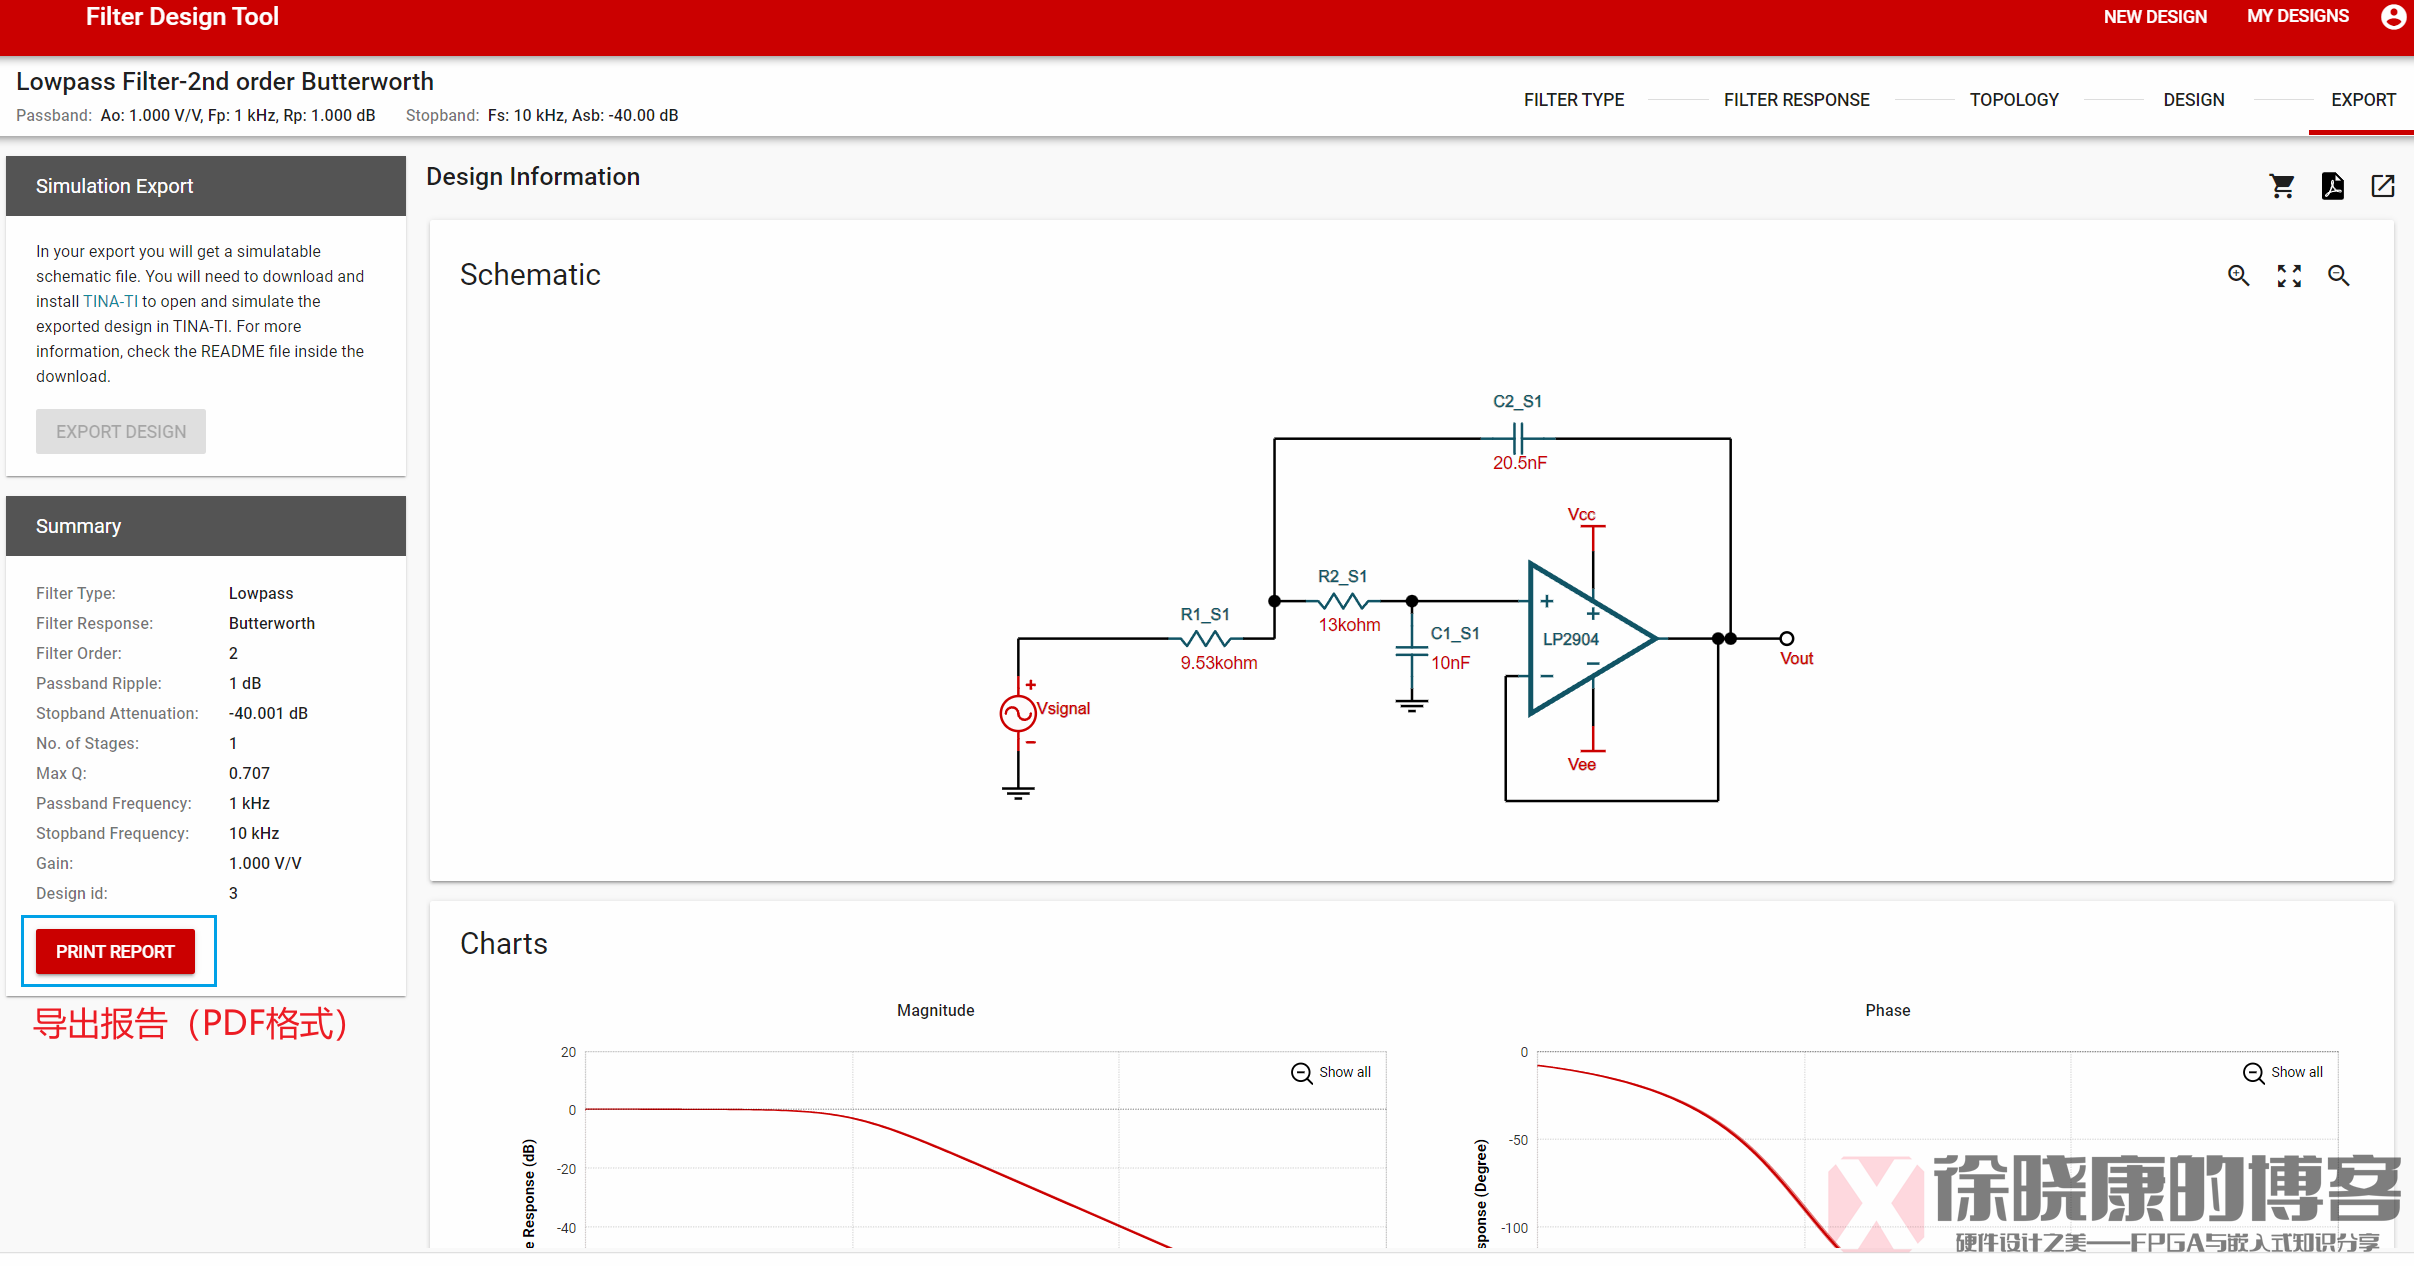The image size is (2414, 1266).
Task: Switch to the TOPOLOGY step
Action: pos(2014,100)
